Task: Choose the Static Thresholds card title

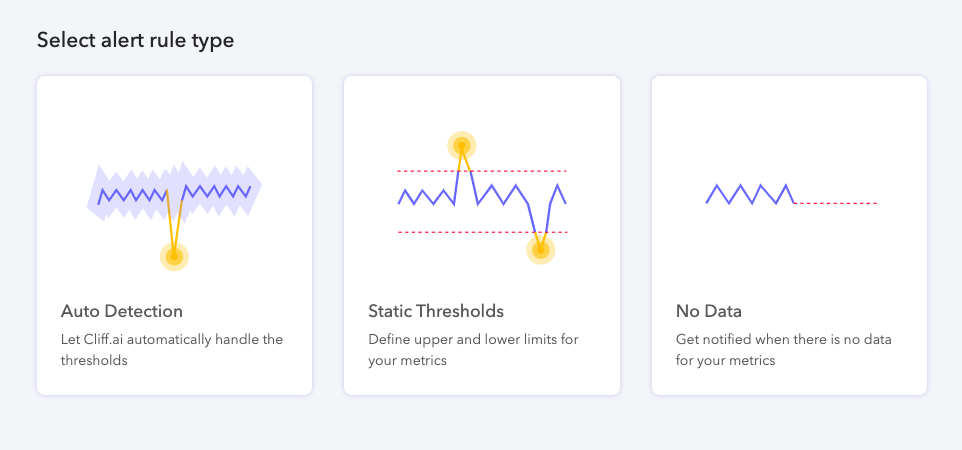Action: (436, 311)
